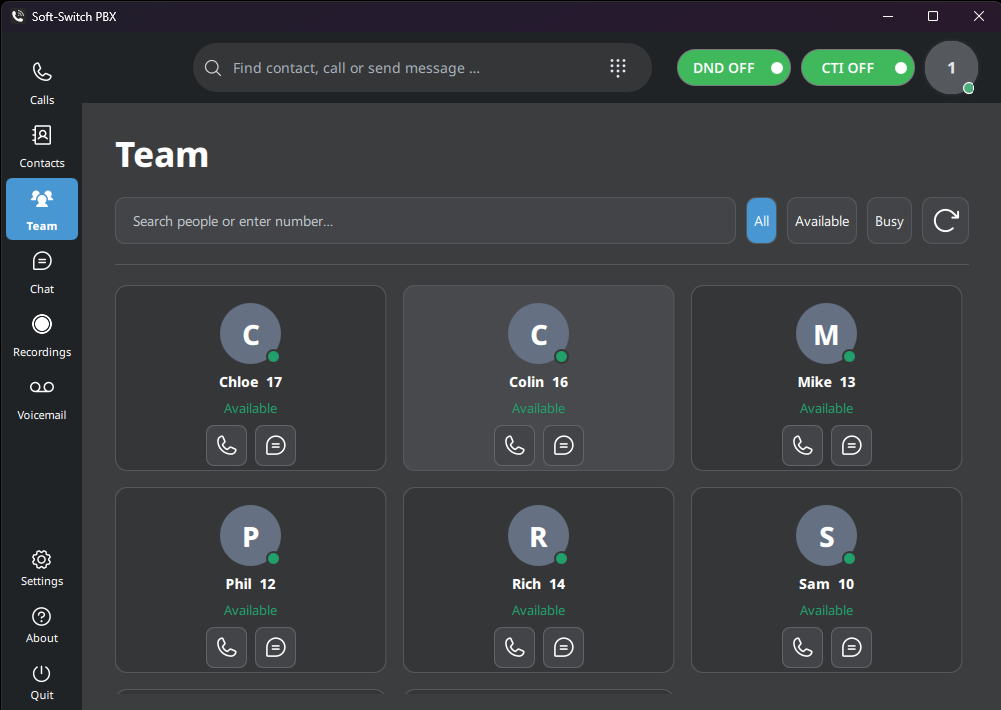Open the Voicemail section
This screenshot has height=710, width=1001.
[x=41, y=399]
